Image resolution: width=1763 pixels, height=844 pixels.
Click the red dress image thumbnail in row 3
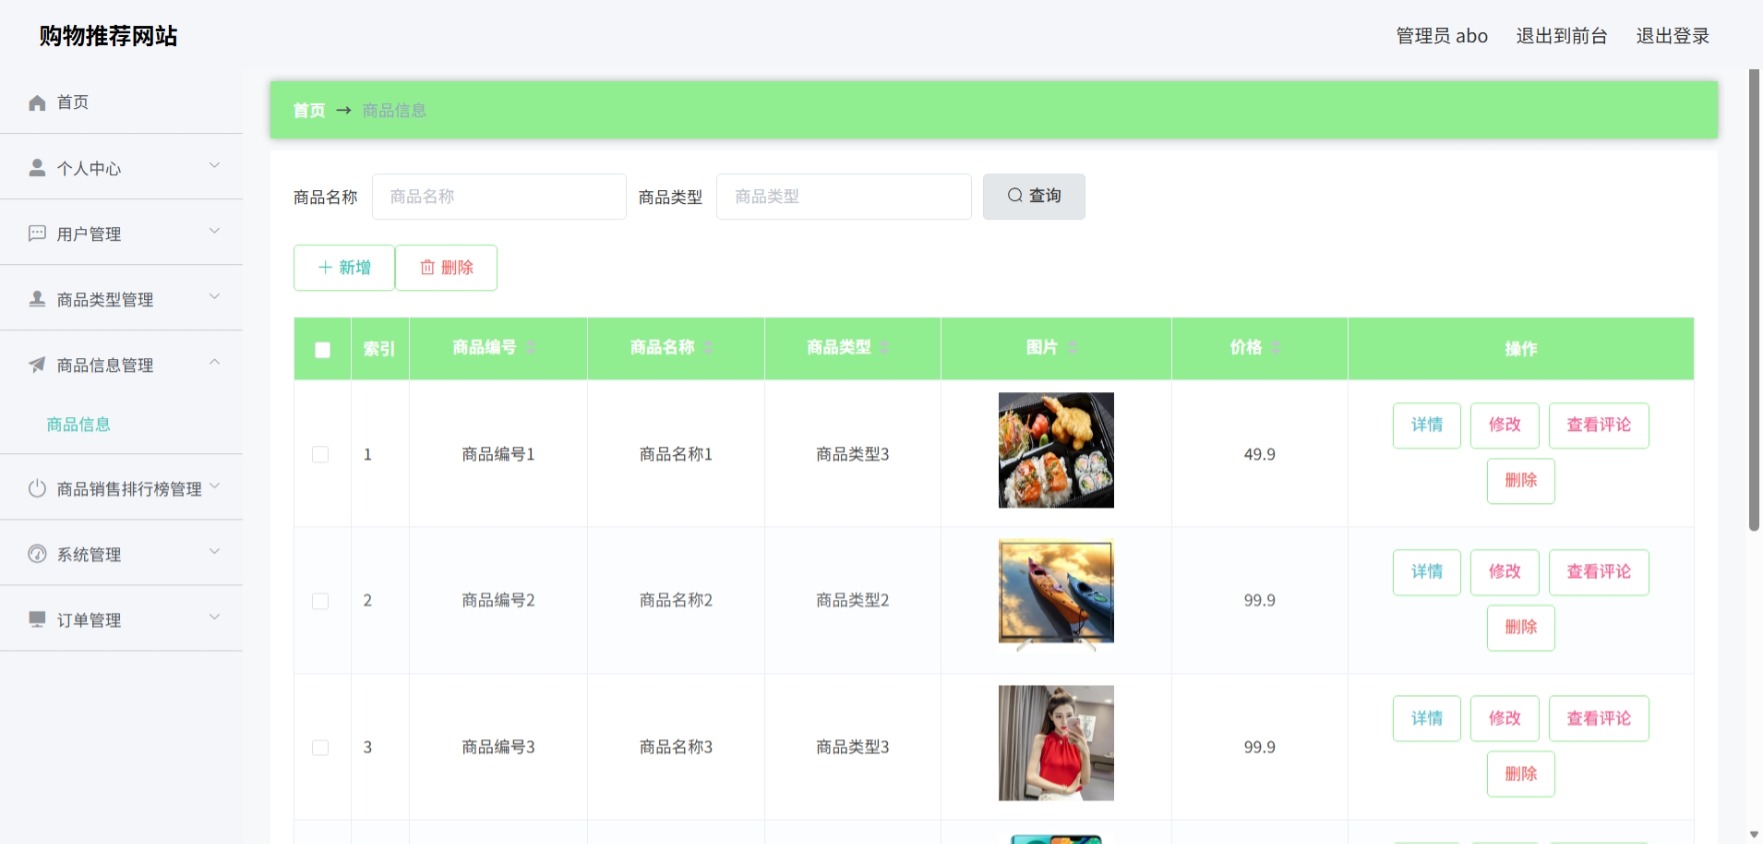pos(1056,743)
